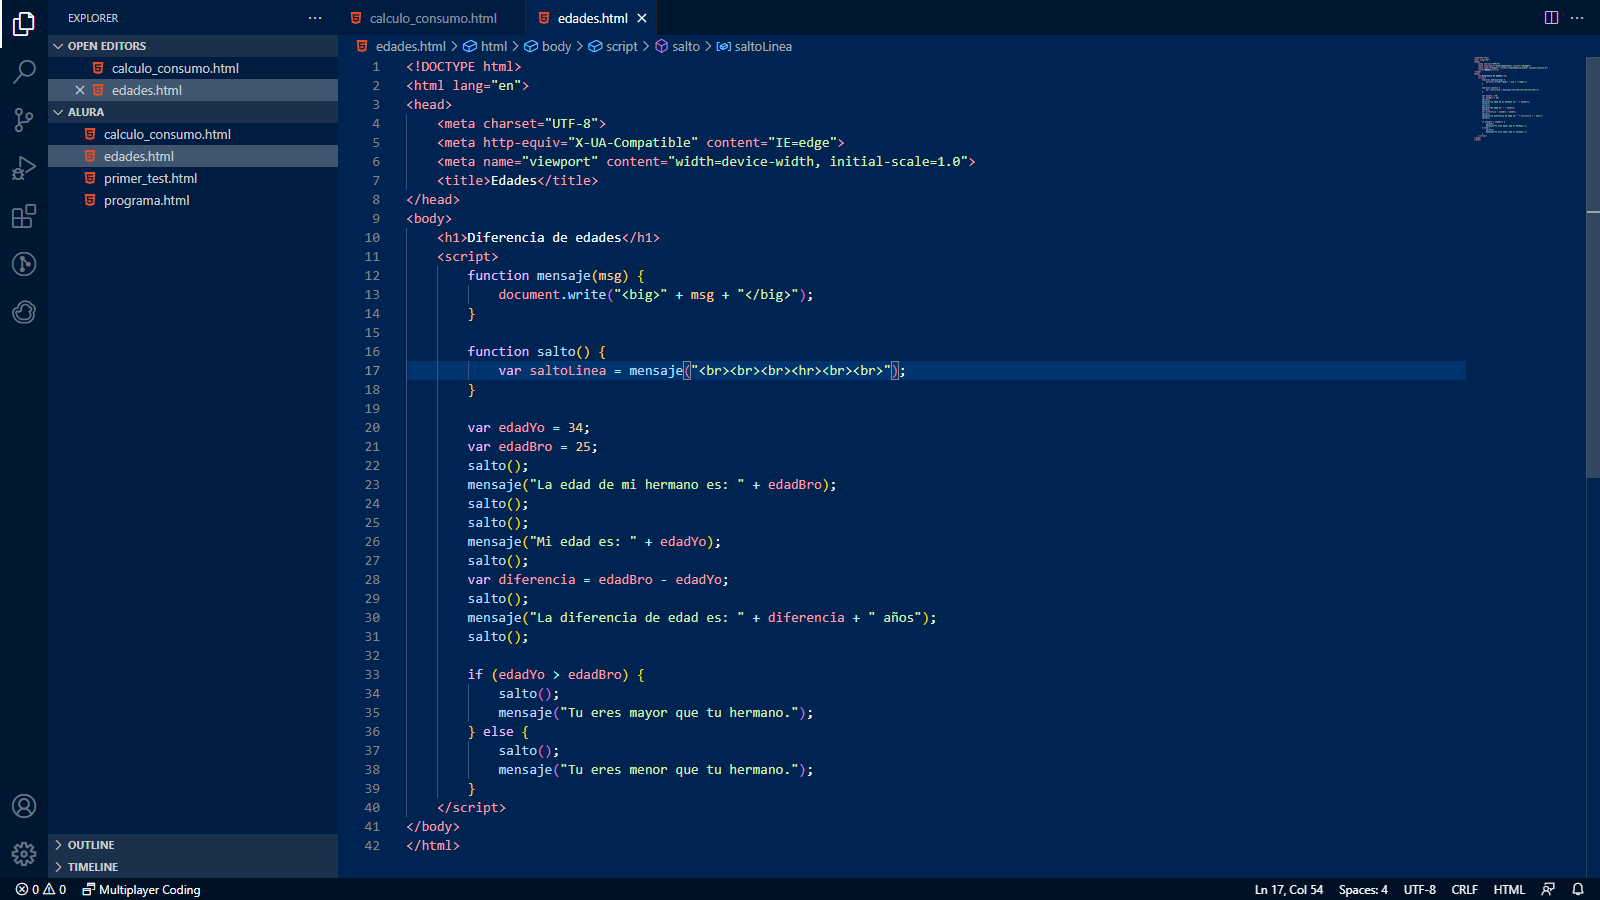Click the feedback icon in status bar

pyautogui.click(x=1548, y=889)
